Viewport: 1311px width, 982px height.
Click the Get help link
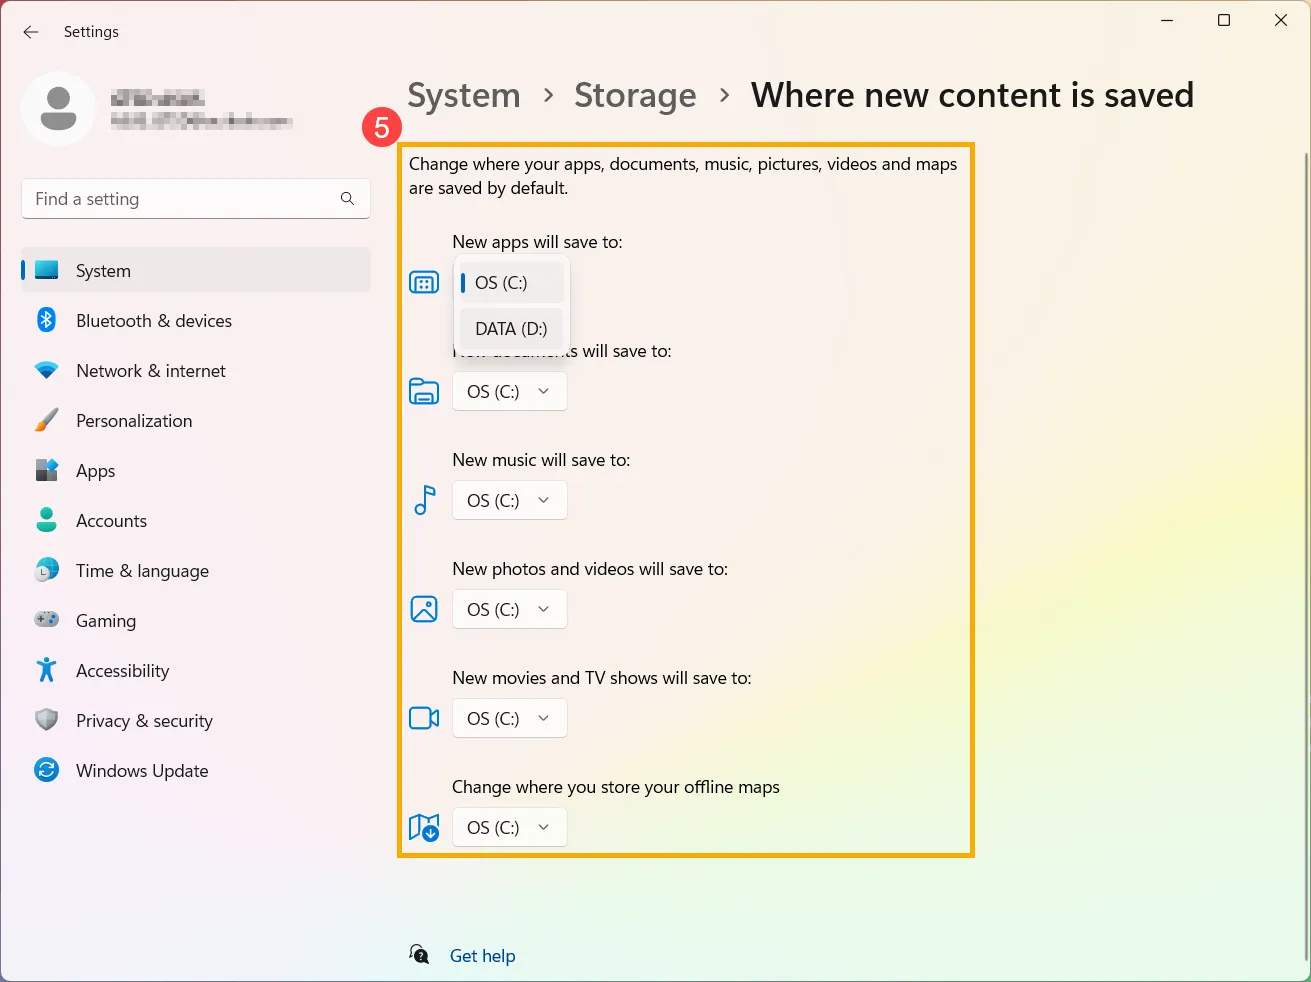click(482, 956)
